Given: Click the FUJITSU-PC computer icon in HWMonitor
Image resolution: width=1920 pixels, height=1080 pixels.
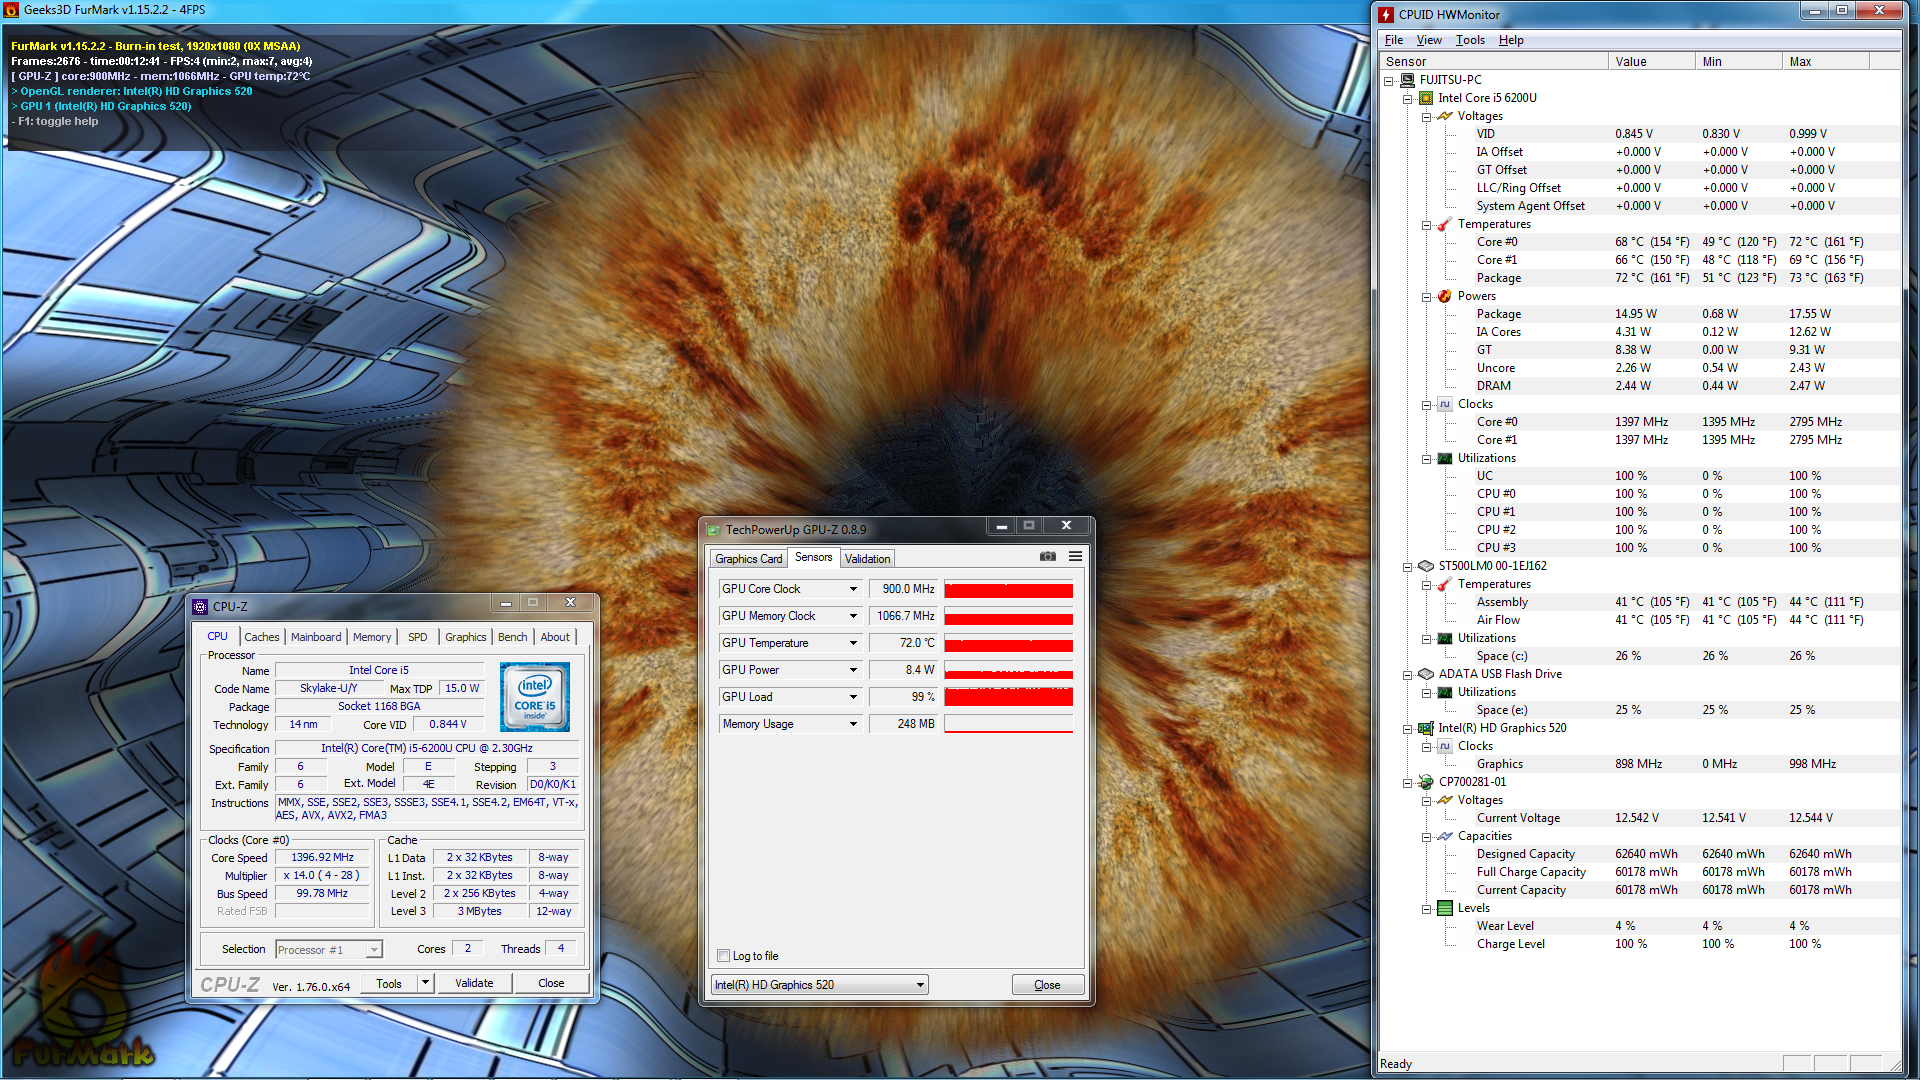Looking at the screenshot, I should tap(1407, 80).
